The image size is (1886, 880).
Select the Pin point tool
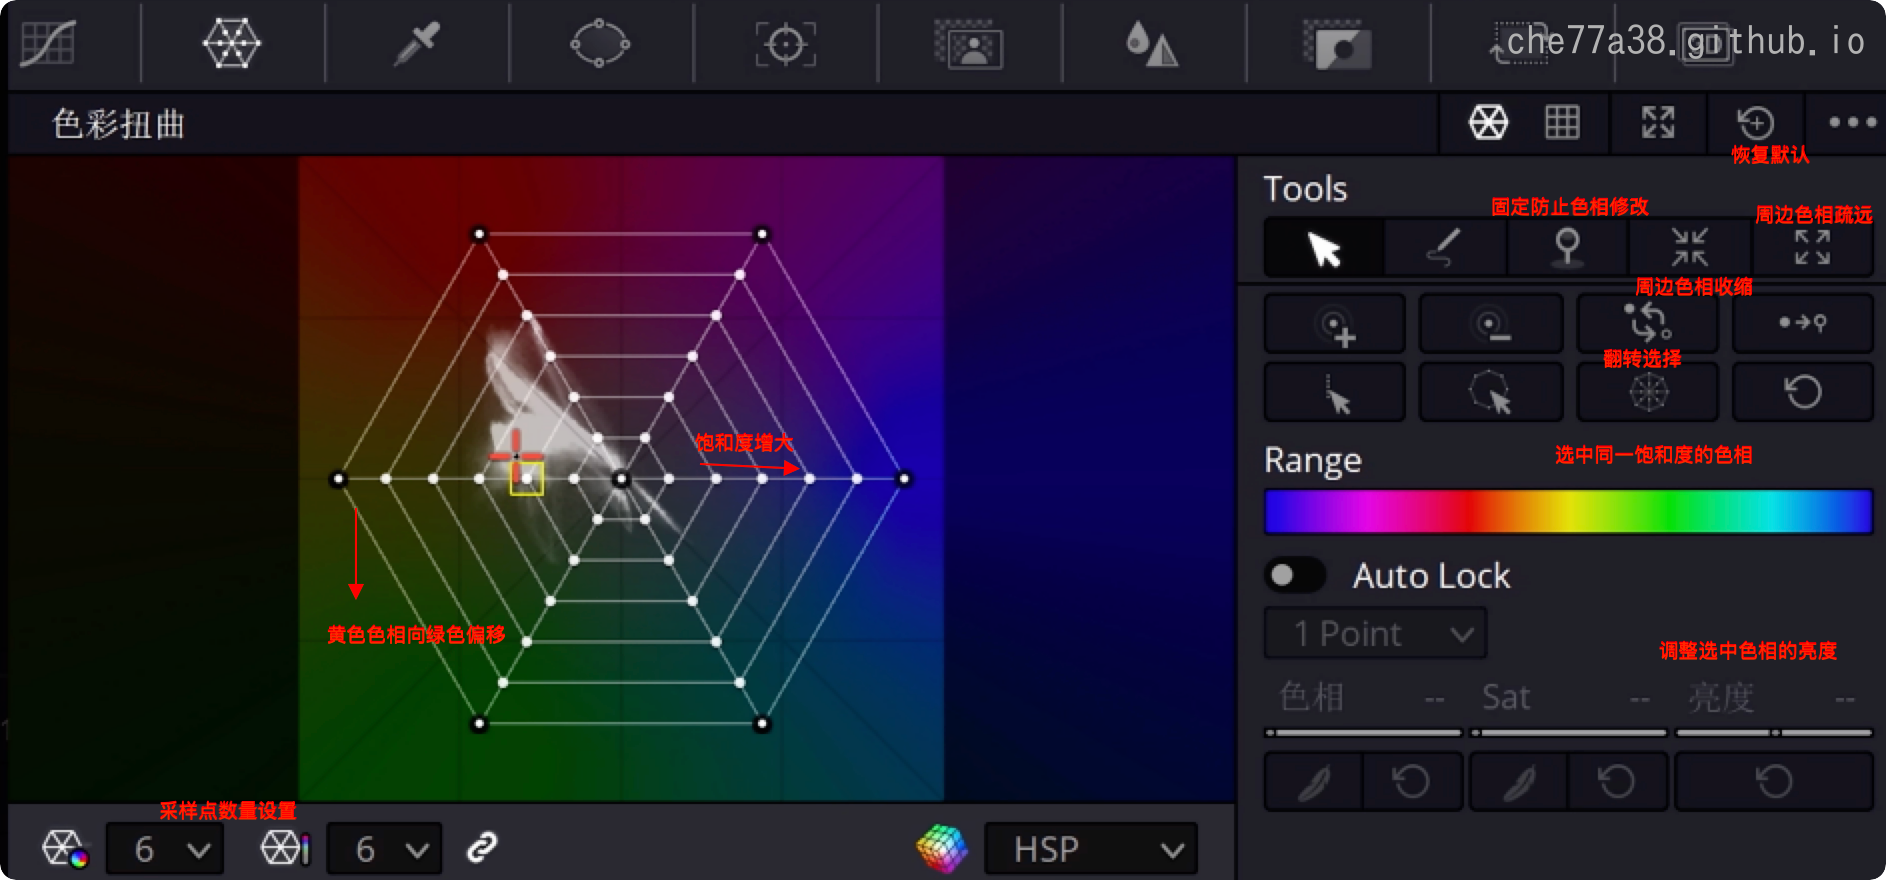pyautogui.click(x=1567, y=248)
